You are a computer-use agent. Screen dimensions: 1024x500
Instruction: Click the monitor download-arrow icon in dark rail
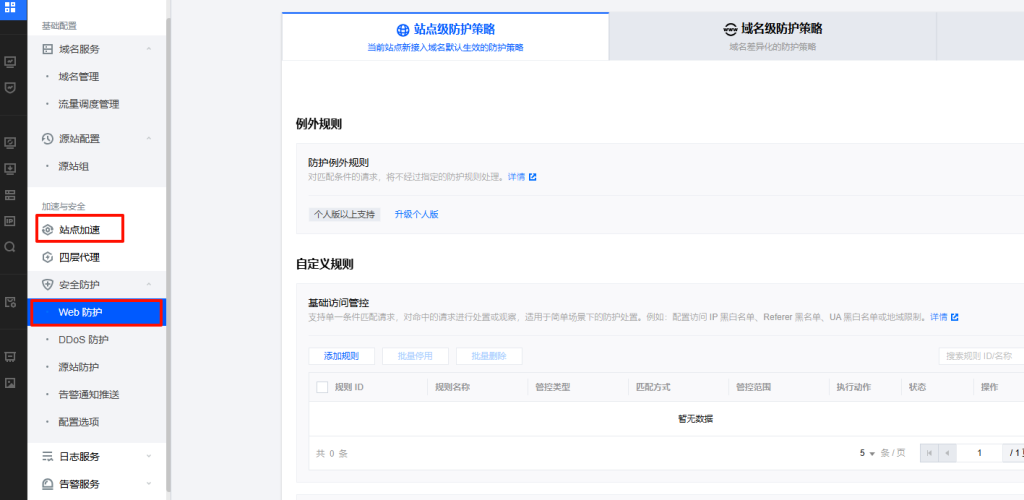click(x=10, y=168)
